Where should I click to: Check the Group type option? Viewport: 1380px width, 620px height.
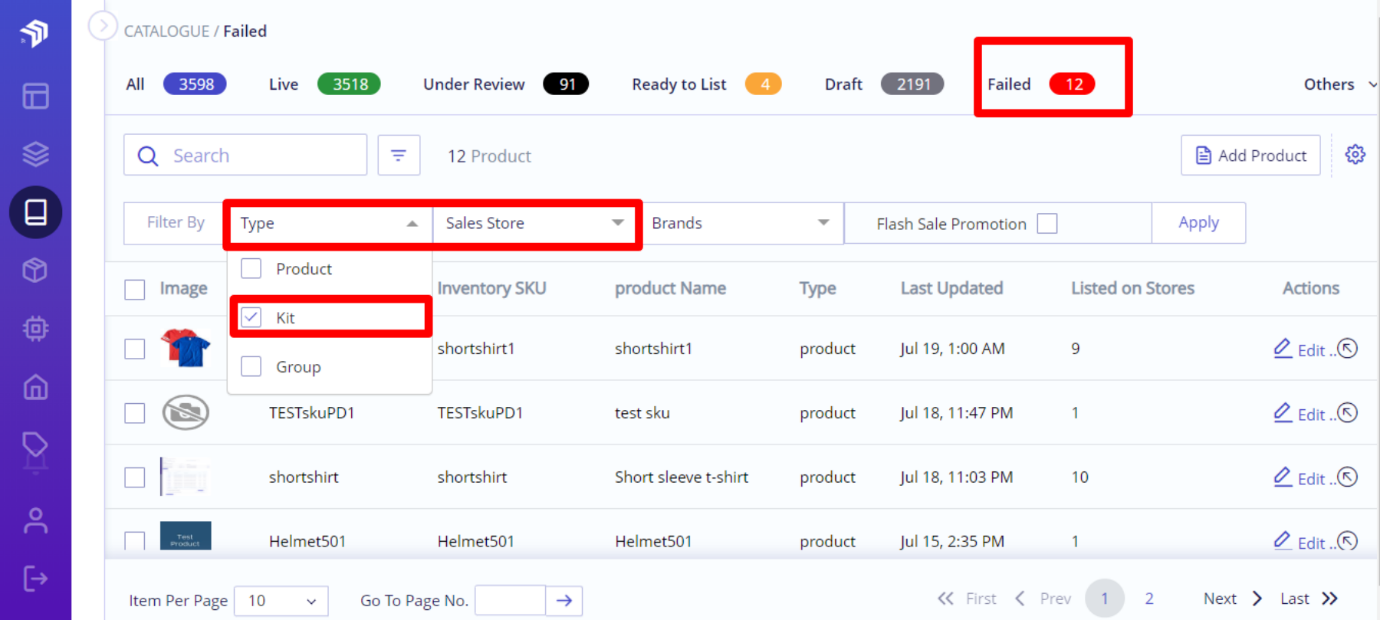[251, 367]
